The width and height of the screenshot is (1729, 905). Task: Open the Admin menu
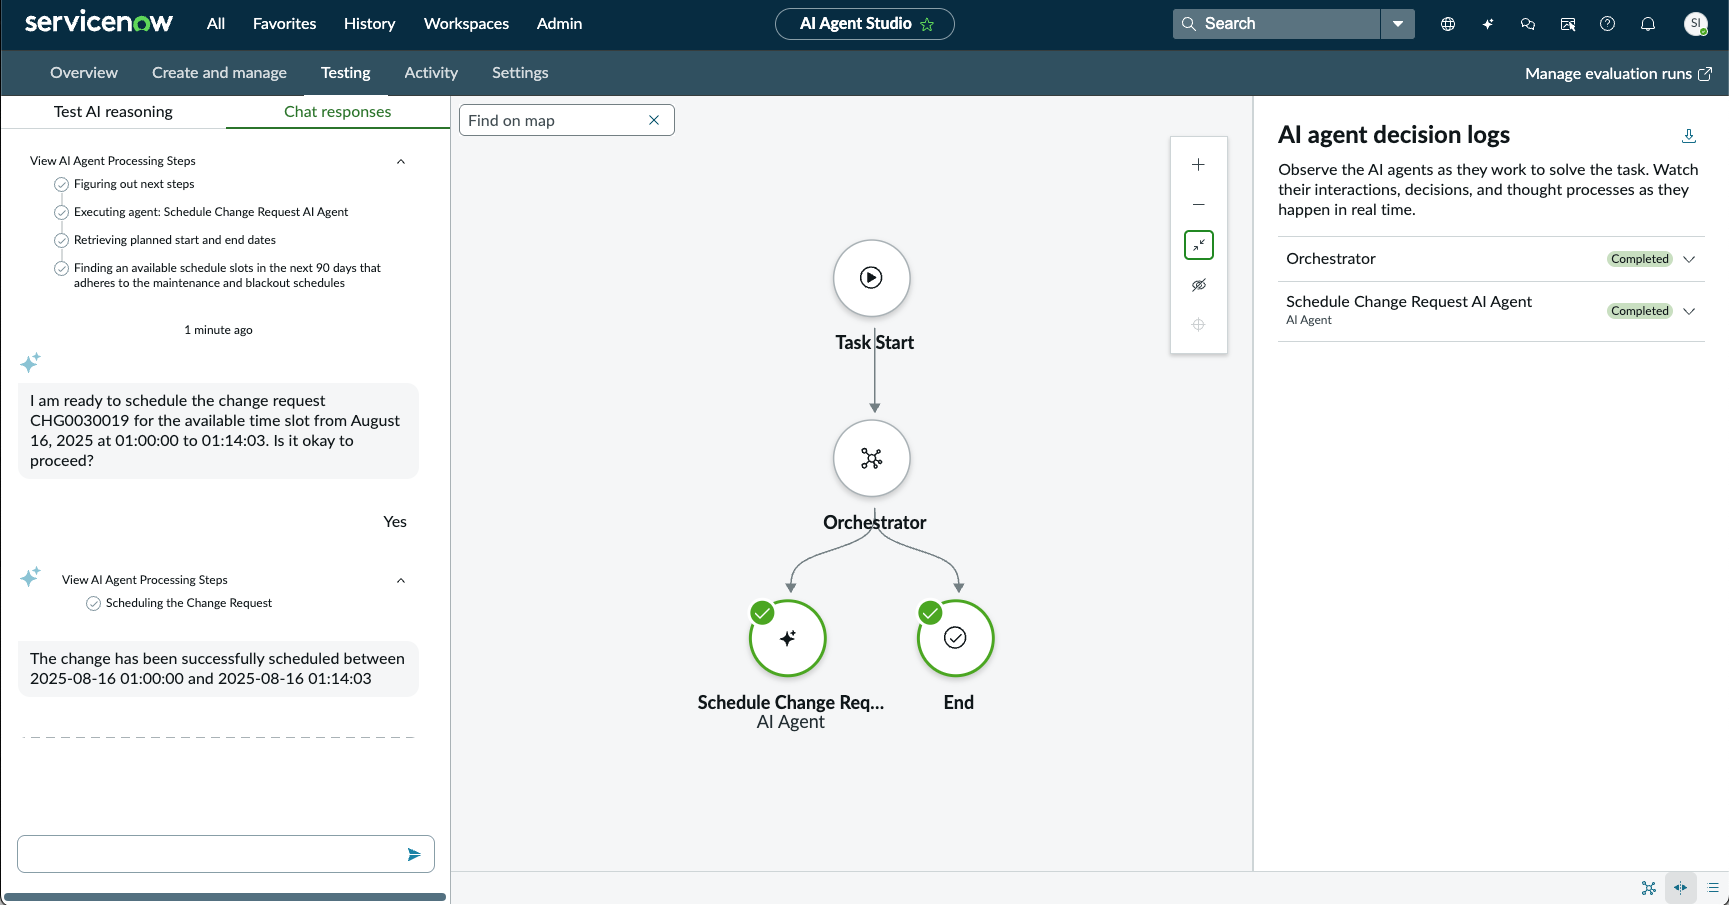pos(559,24)
